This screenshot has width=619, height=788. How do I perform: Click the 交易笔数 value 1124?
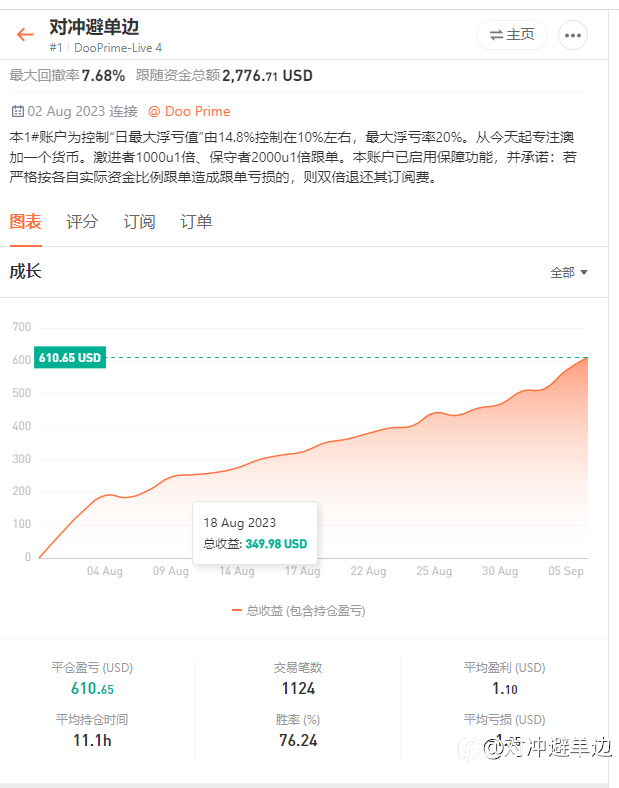coord(298,688)
